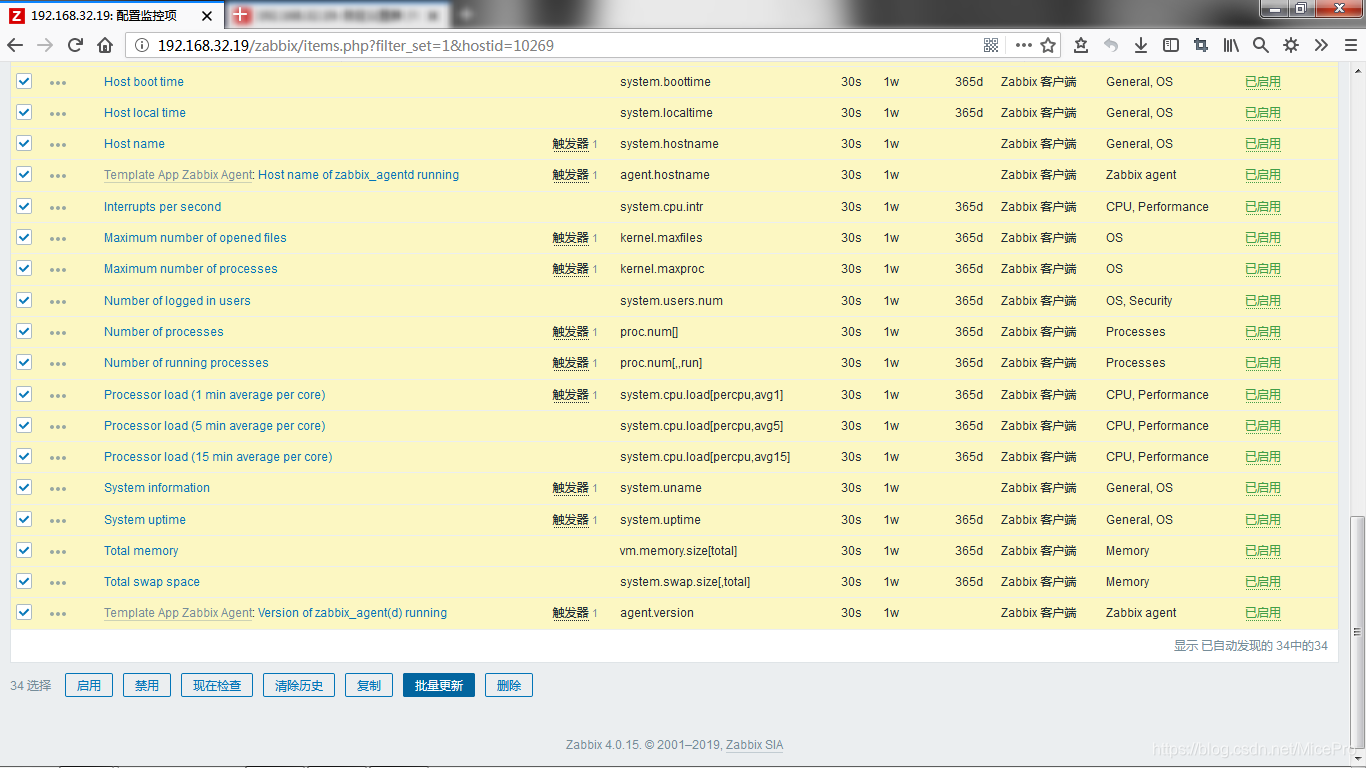Switch to the tab with red plus favicon
The width and height of the screenshot is (1366, 768).
(340, 15)
